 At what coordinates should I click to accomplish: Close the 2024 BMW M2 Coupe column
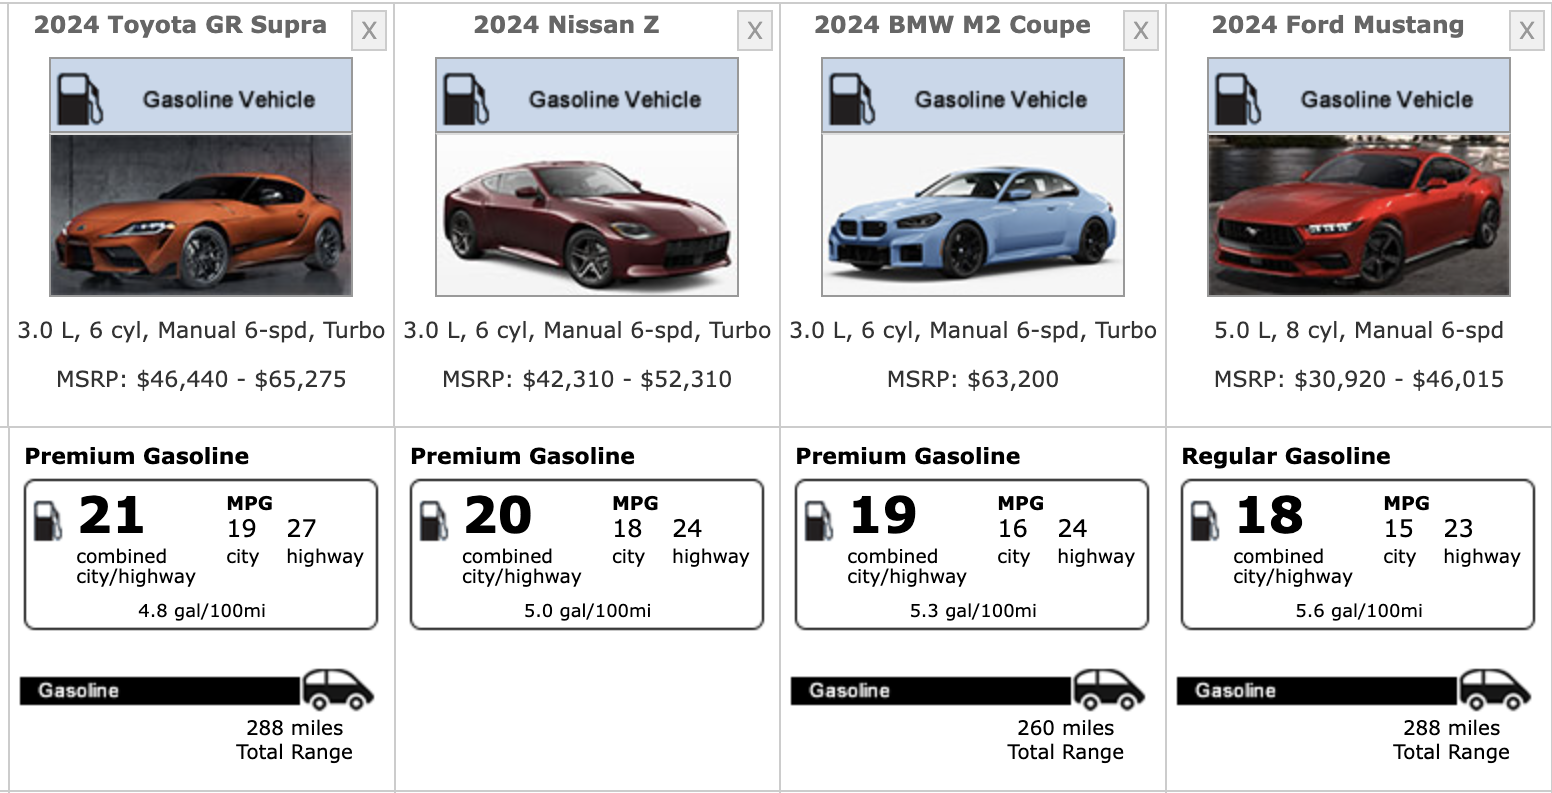click(1140, 31)
